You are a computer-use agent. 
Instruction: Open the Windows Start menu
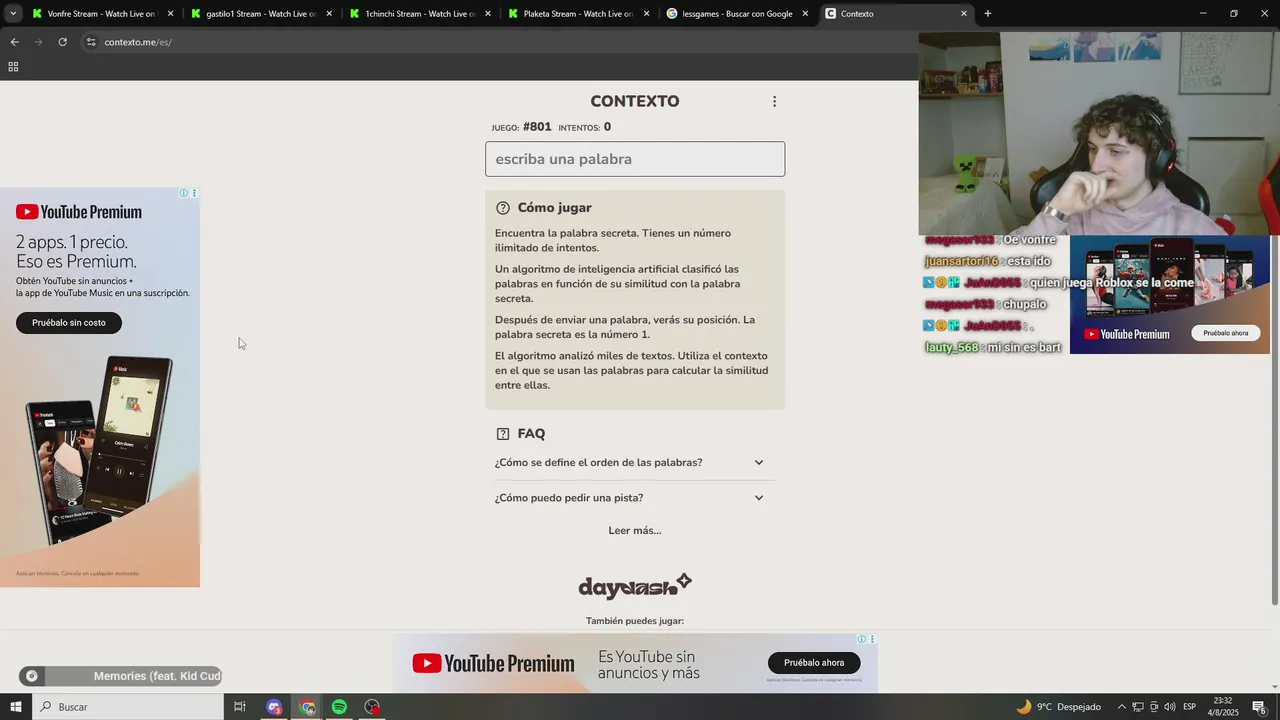(x=15, y=707)
